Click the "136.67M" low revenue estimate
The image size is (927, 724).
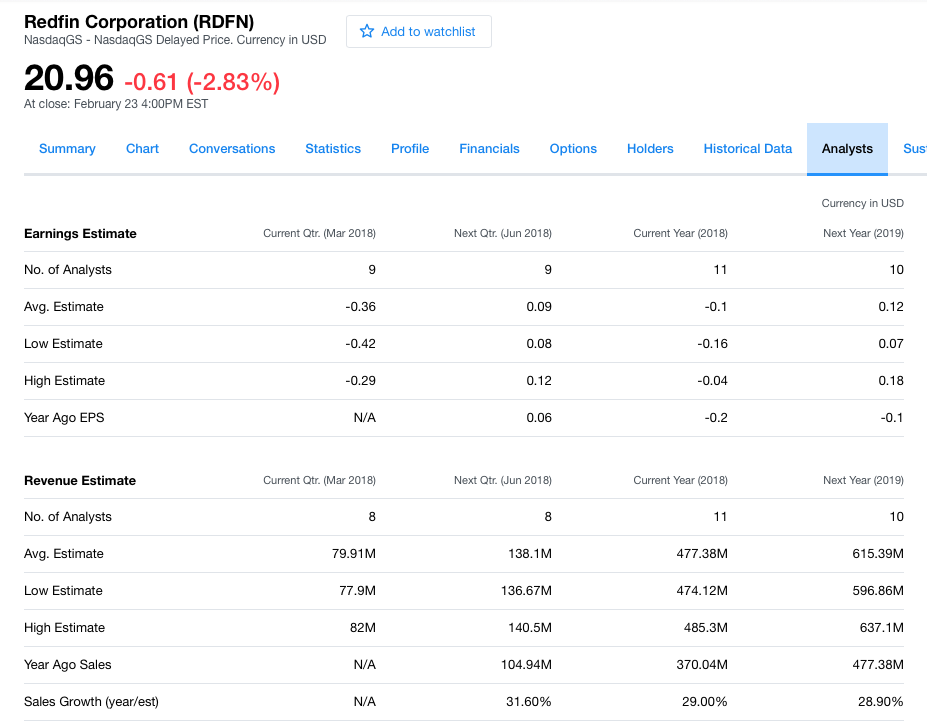527,590
